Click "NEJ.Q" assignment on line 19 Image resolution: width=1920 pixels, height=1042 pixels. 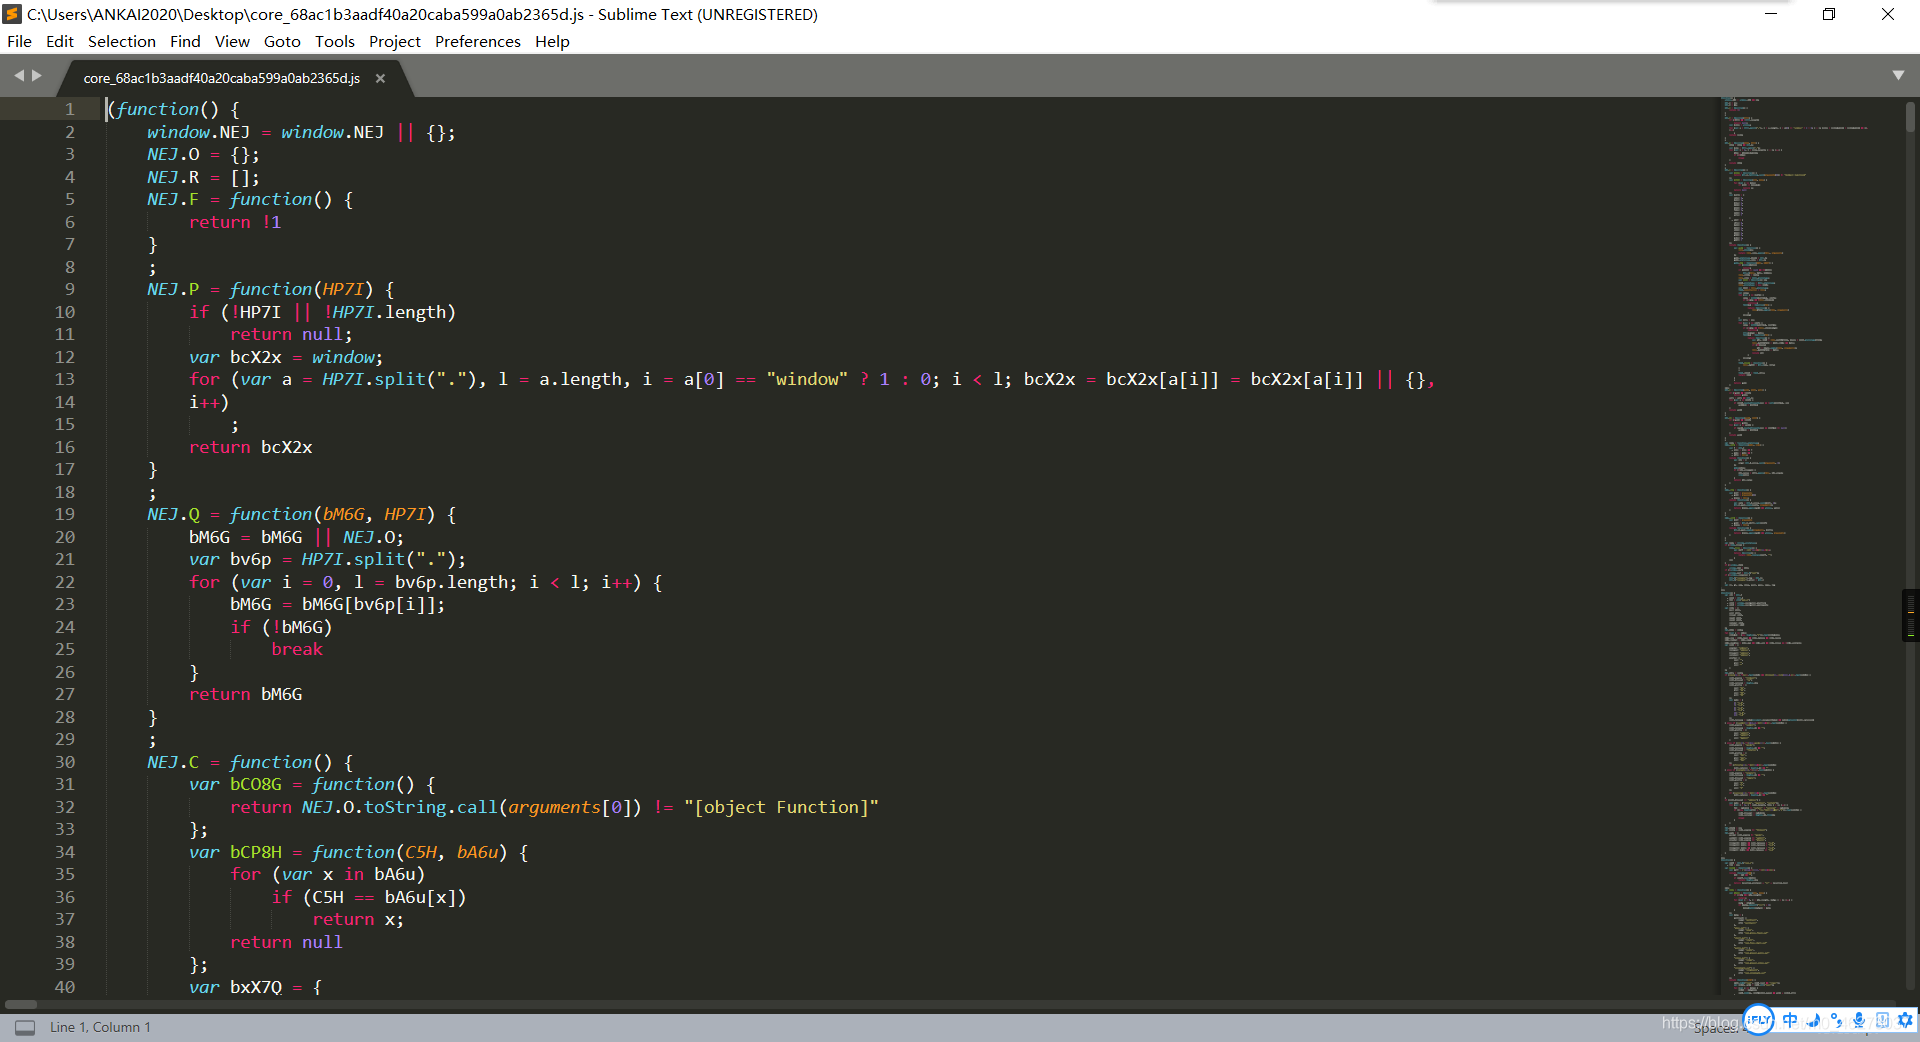pyautogui.click(x=173, y=514)
